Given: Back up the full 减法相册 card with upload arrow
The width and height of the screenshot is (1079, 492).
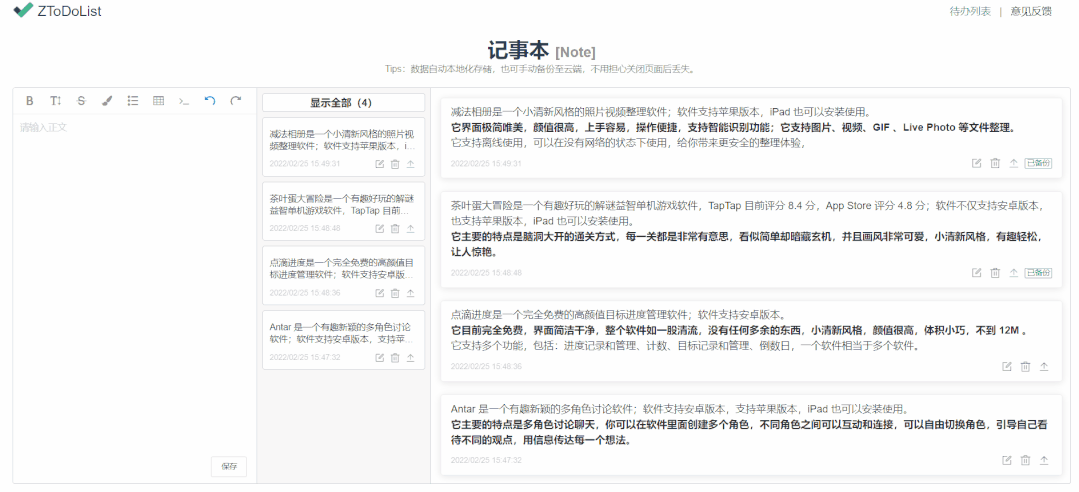Looking at the screenshot, I should pyautogui.click(x=1014, y=163).
